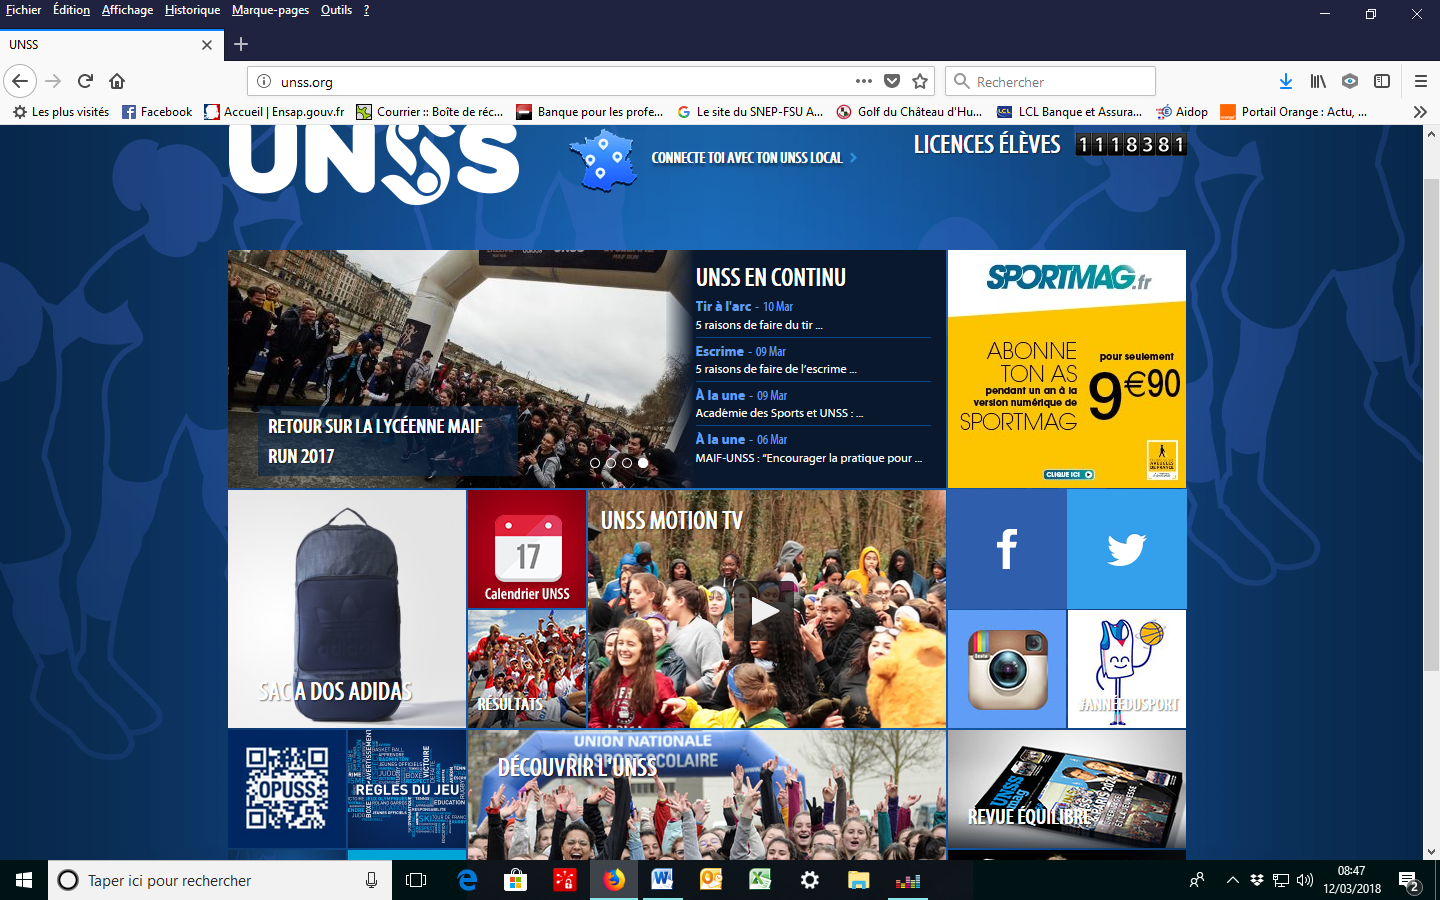Click the France map icon
The height and width of the screenshot is (900, 1440).
tap(603, 160)
